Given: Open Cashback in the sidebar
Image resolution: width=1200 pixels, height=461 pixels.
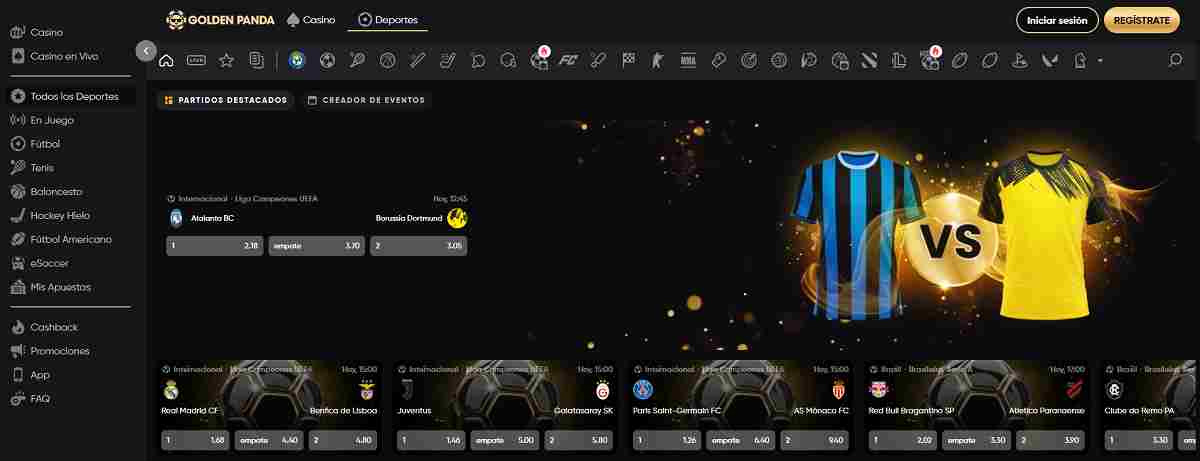Looking at the screenshot, I should pyautogui.click(x=54, y=327).
